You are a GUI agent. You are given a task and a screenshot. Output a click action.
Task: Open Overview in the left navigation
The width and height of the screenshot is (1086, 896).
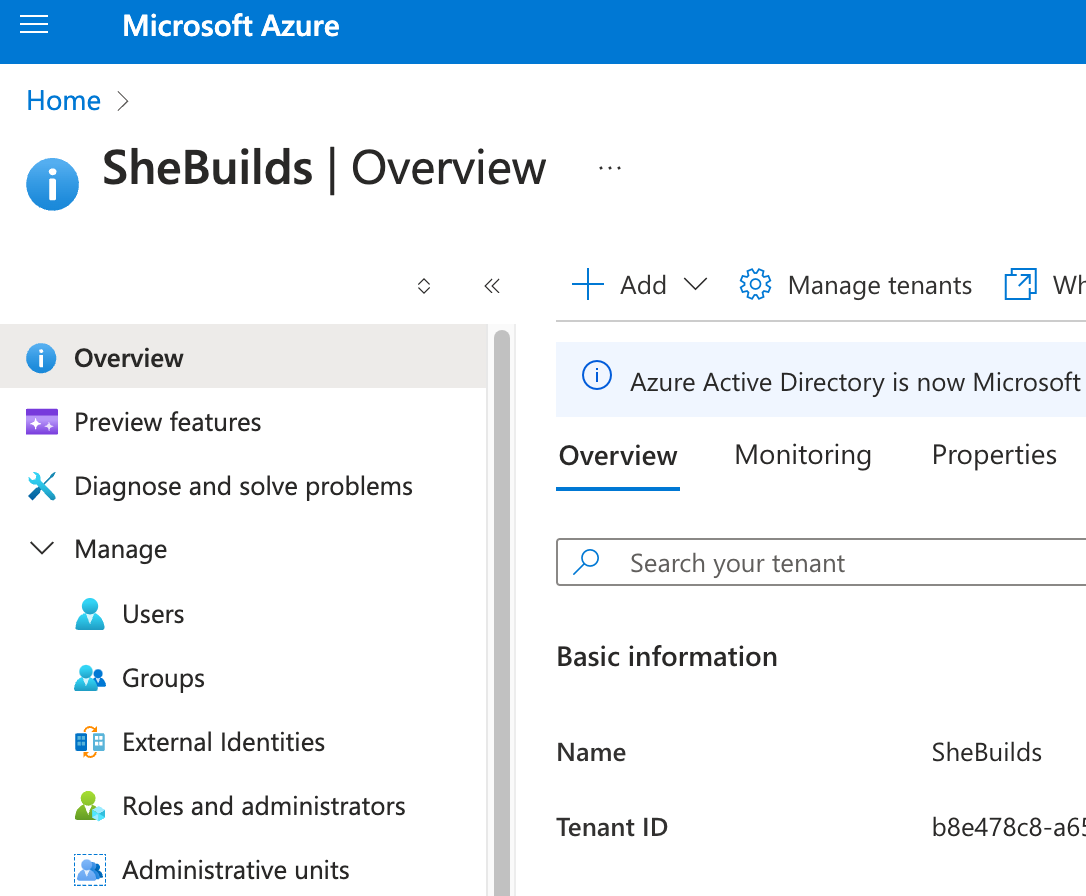coord(243,358)
